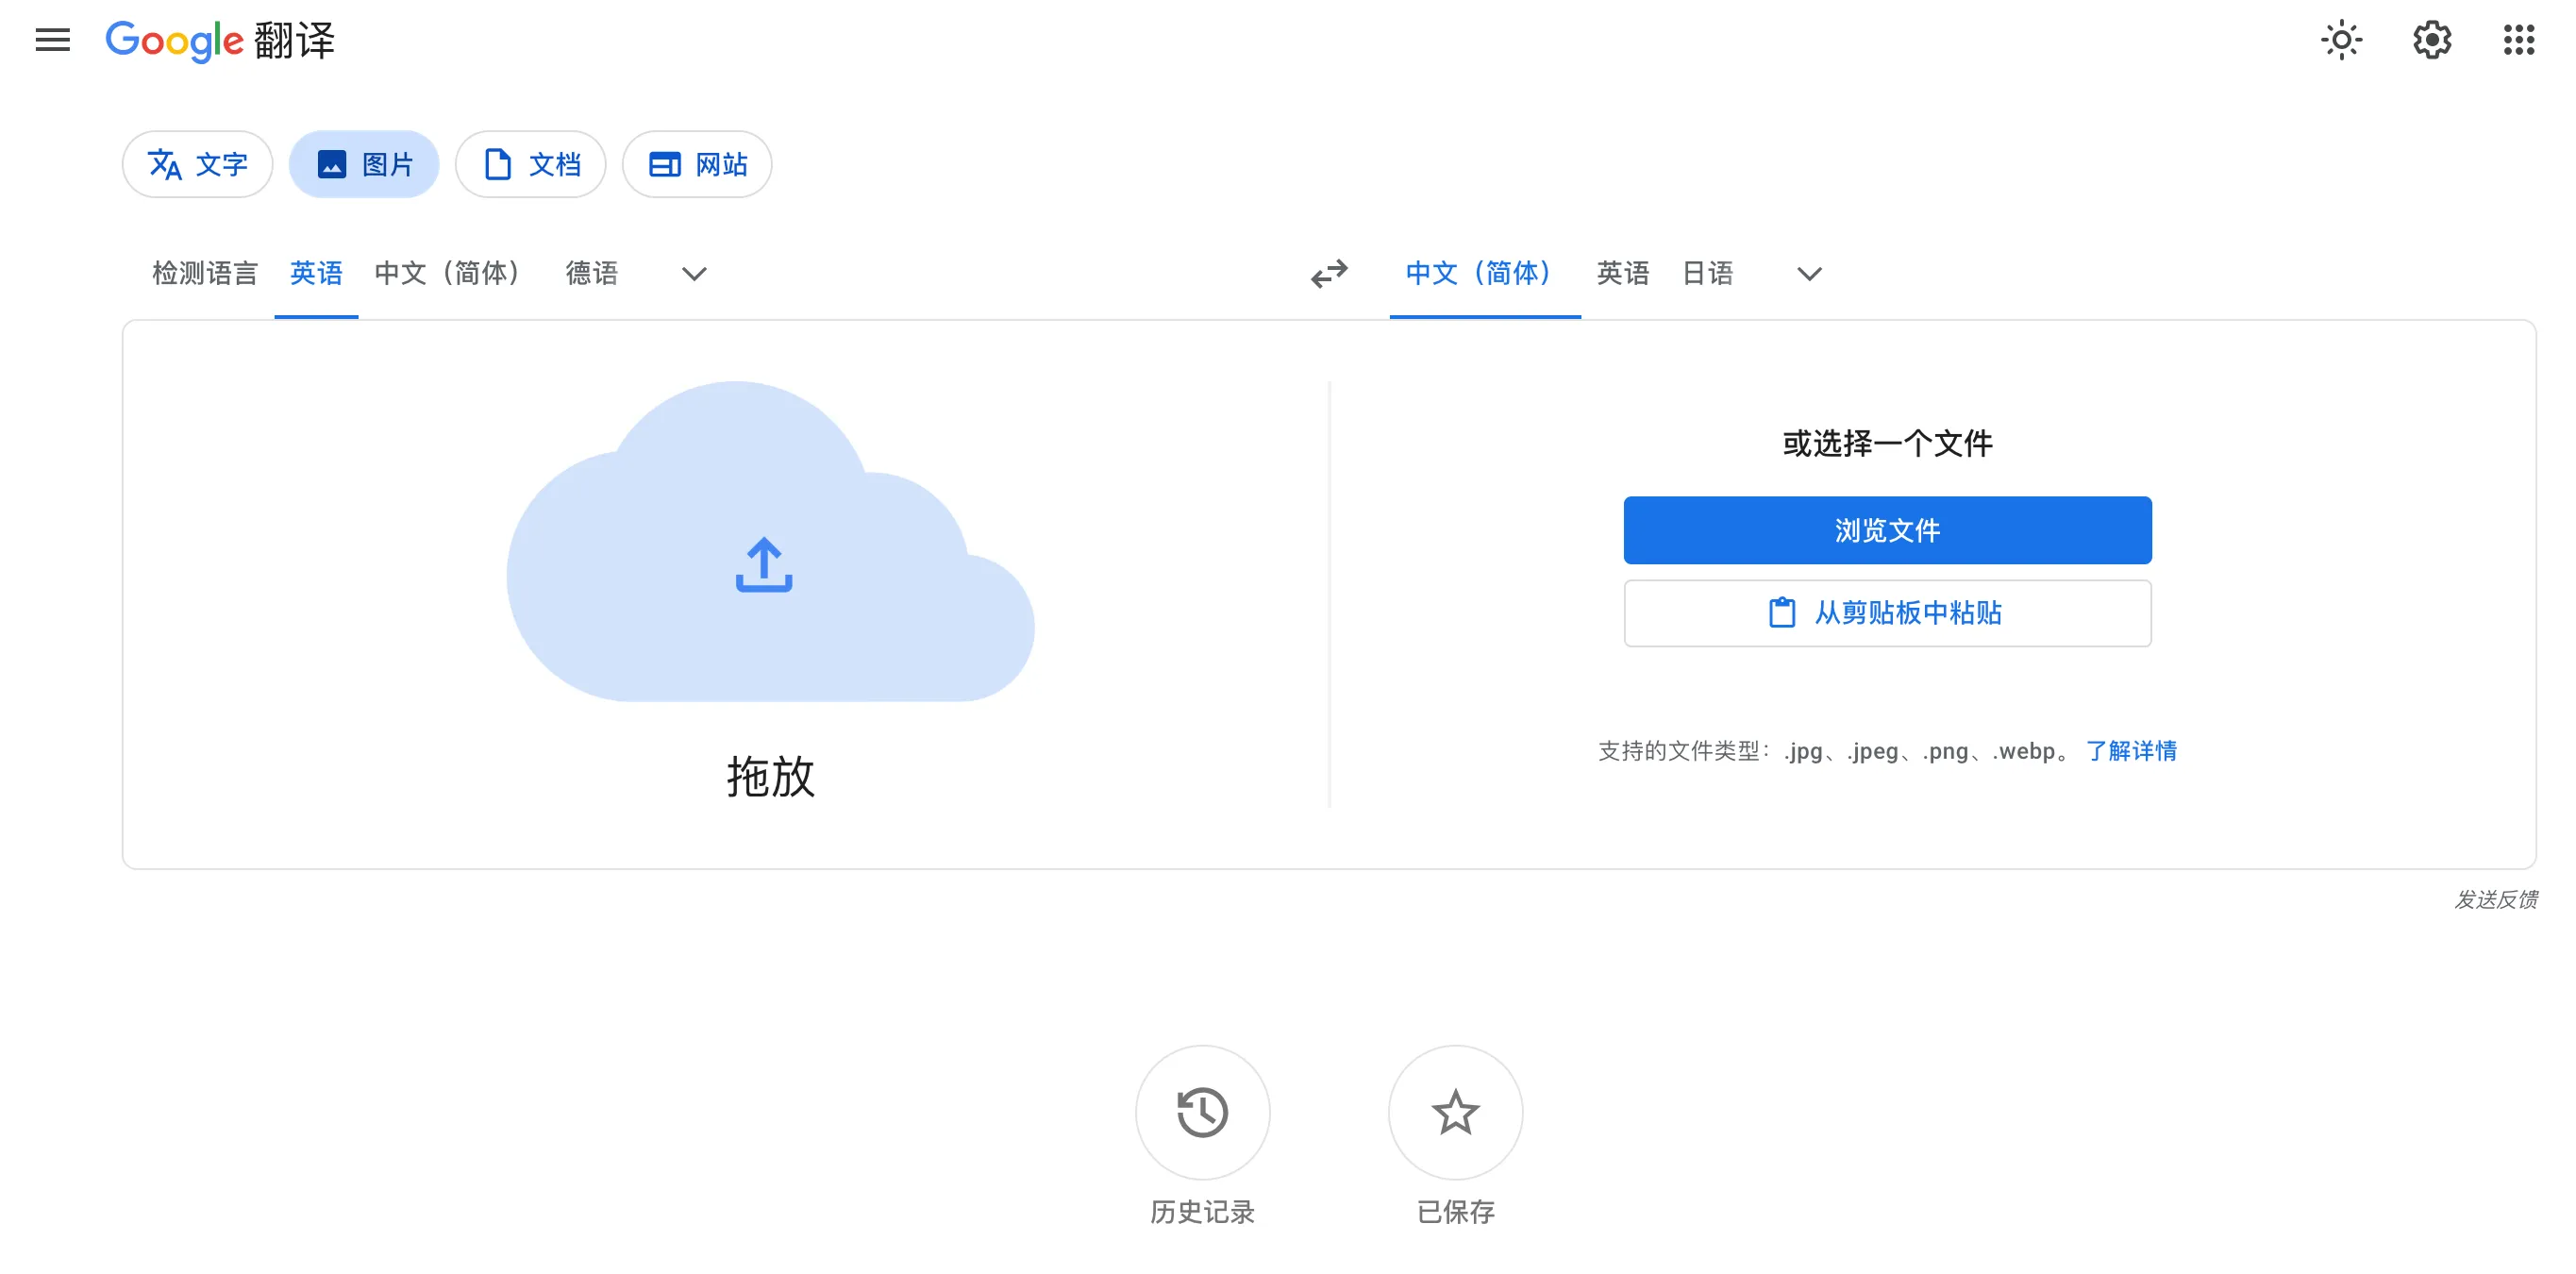The height and width of the screenshot is (1274, 2576).
Task: Select target language 英语
Action: [x=1622, y=273]
